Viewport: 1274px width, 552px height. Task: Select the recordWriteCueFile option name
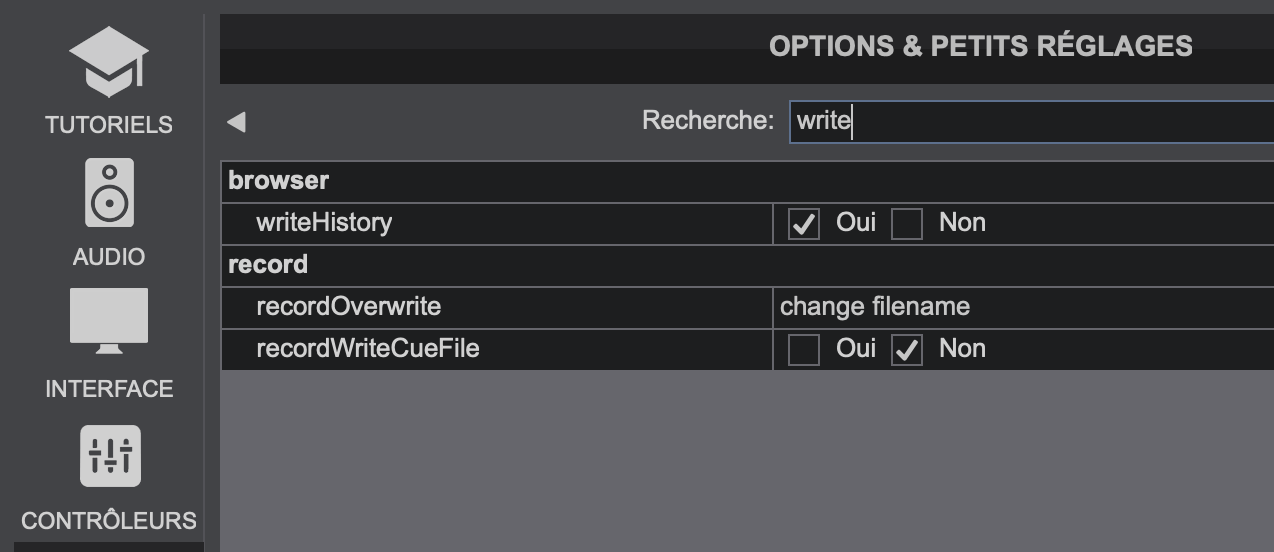(x=367, y=349)
